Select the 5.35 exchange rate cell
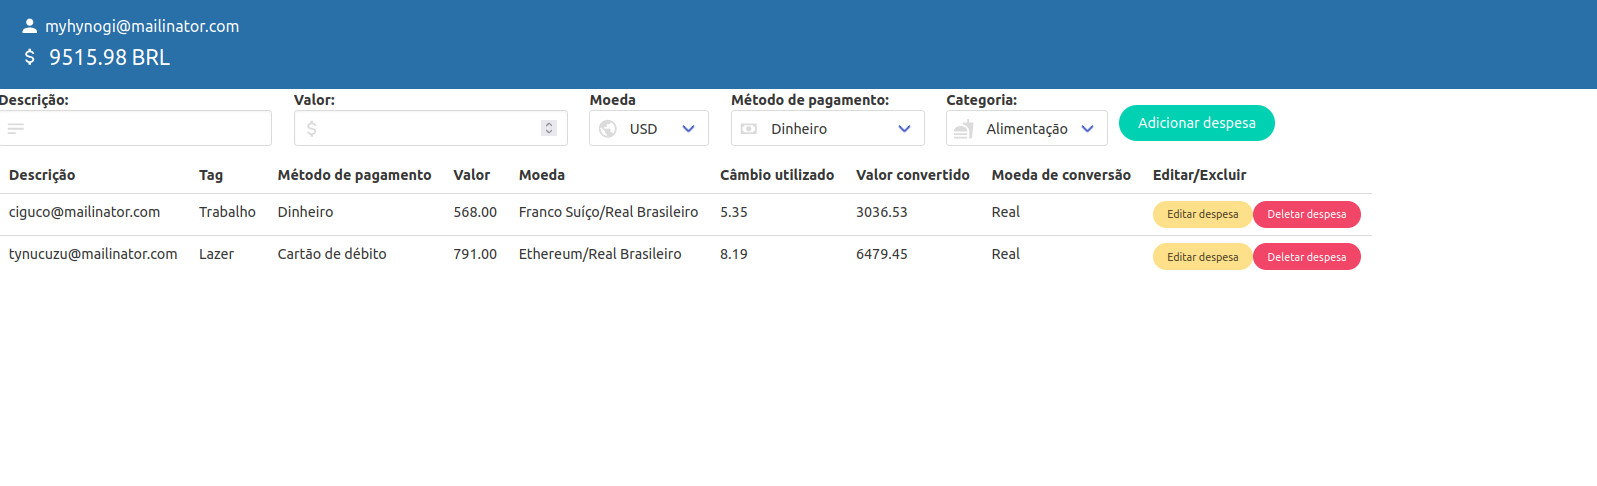 [x=734, y=212]
